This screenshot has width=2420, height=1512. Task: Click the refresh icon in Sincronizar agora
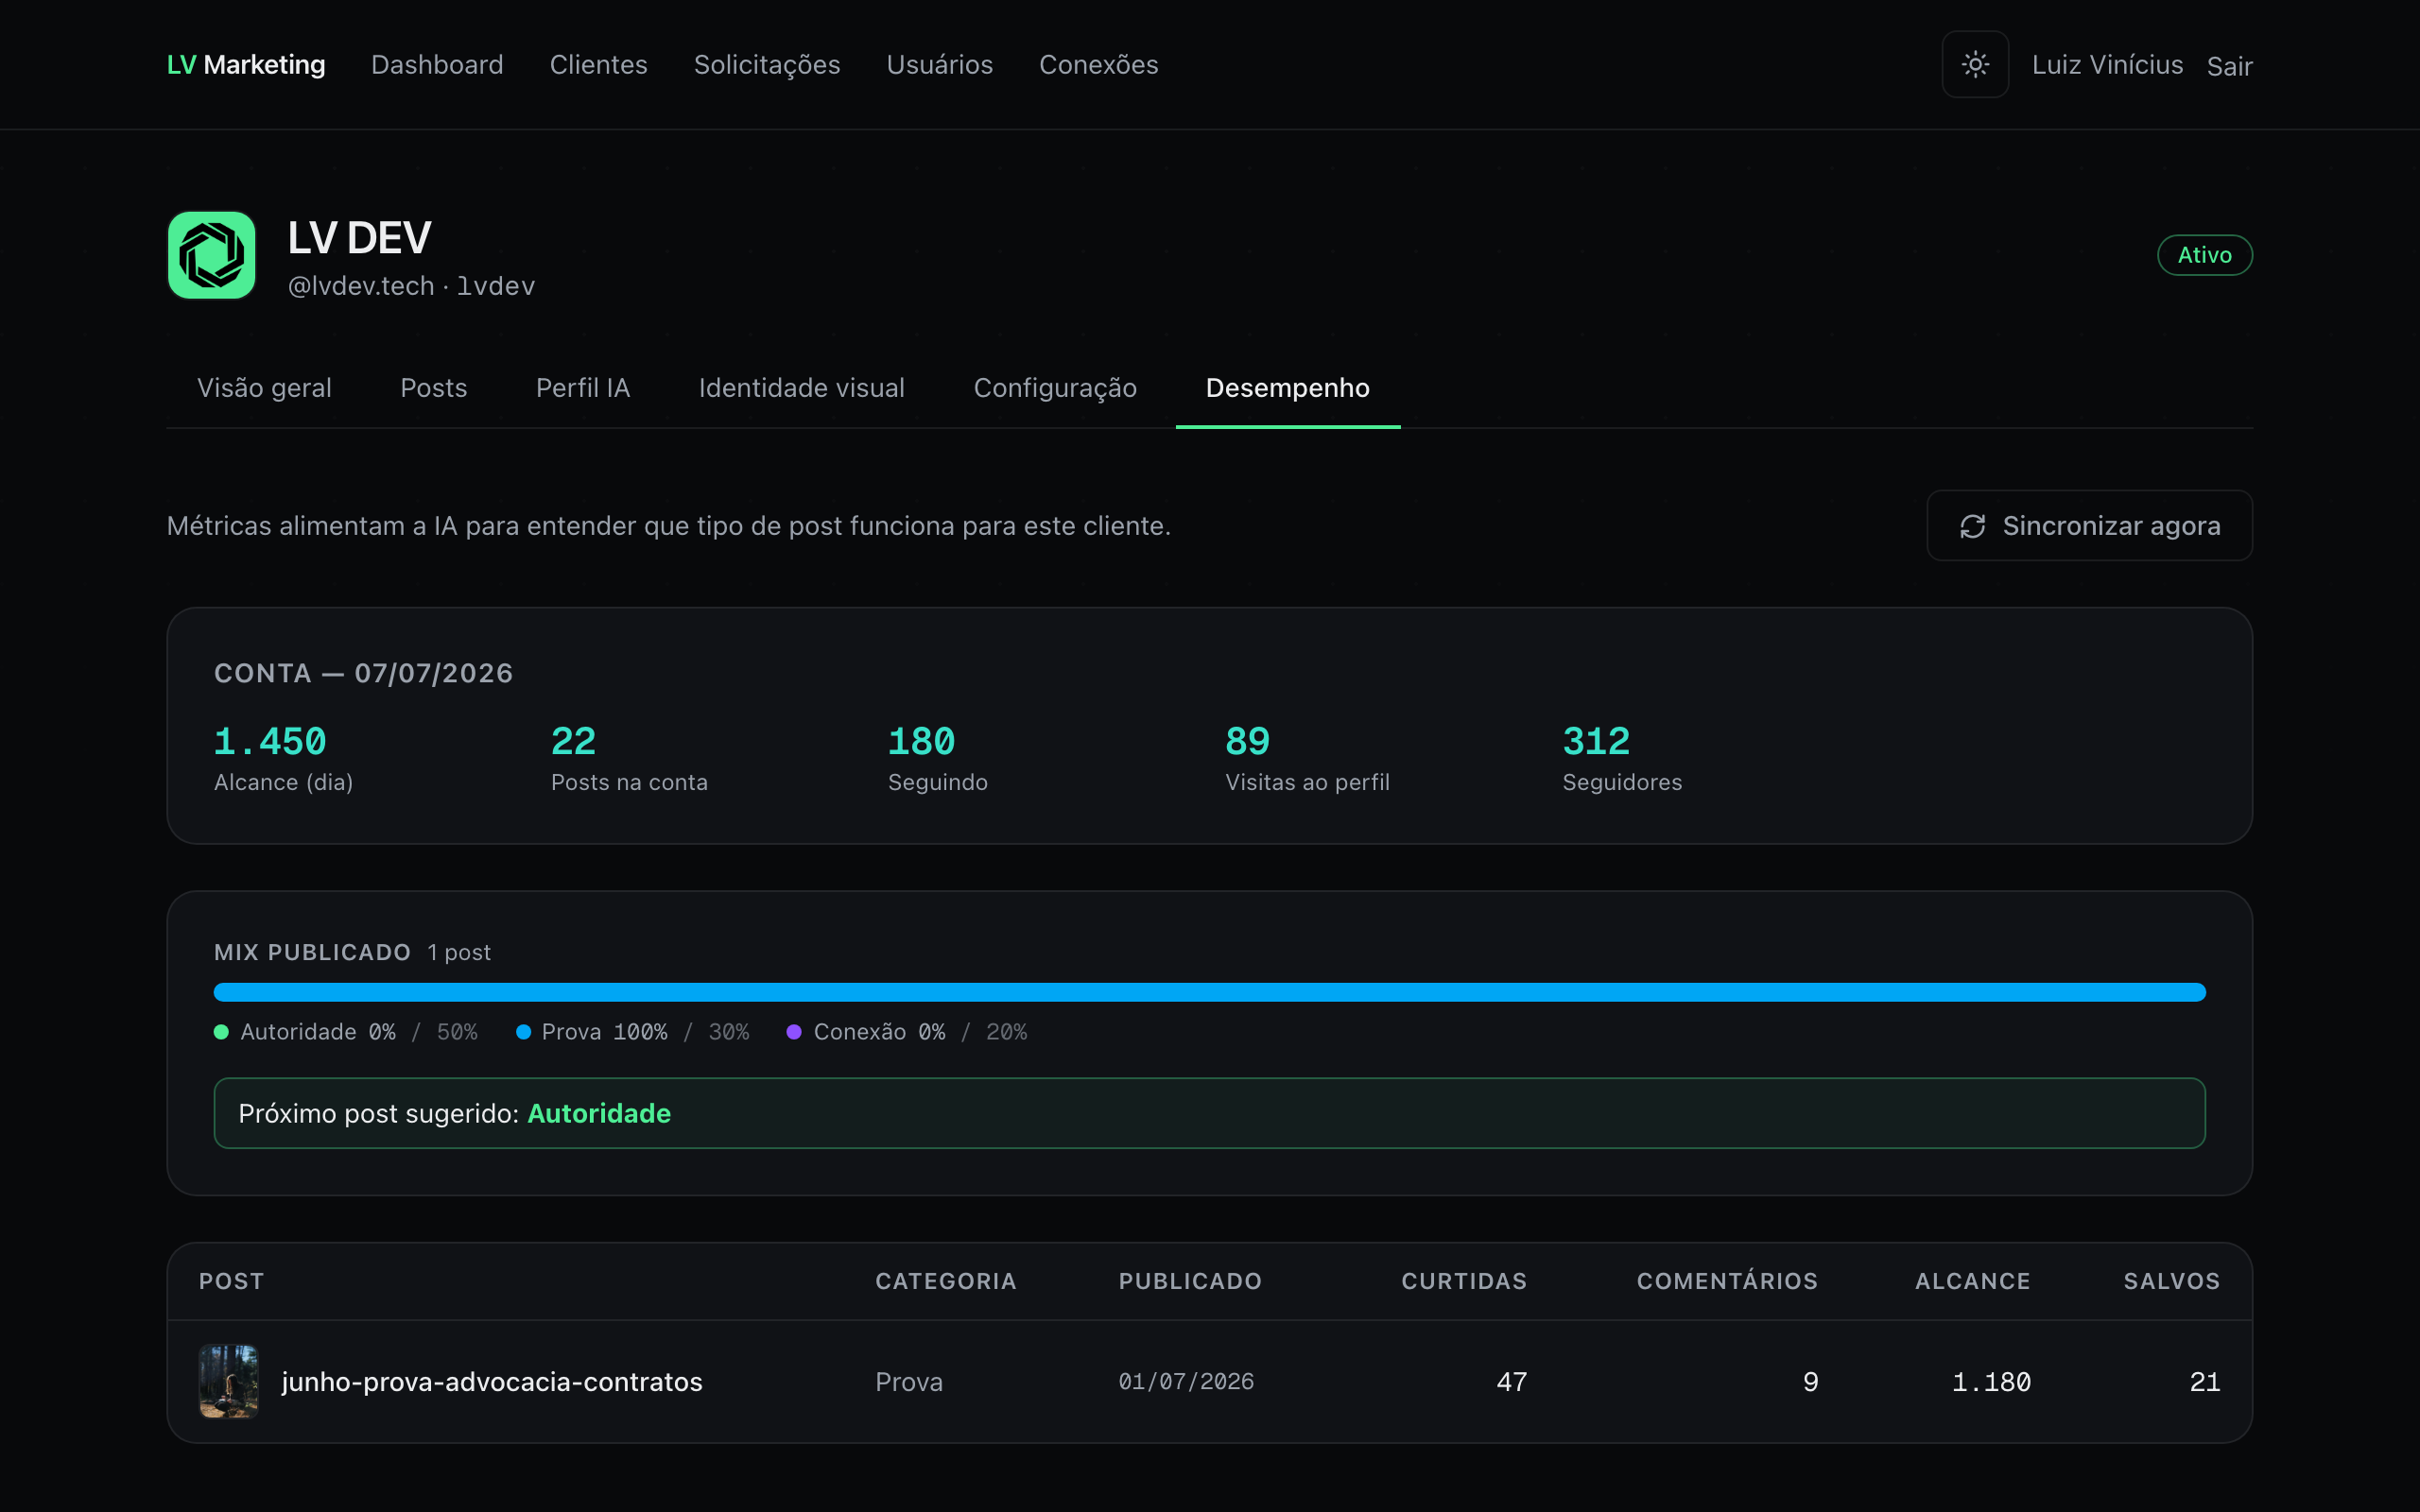[1972, 526]
